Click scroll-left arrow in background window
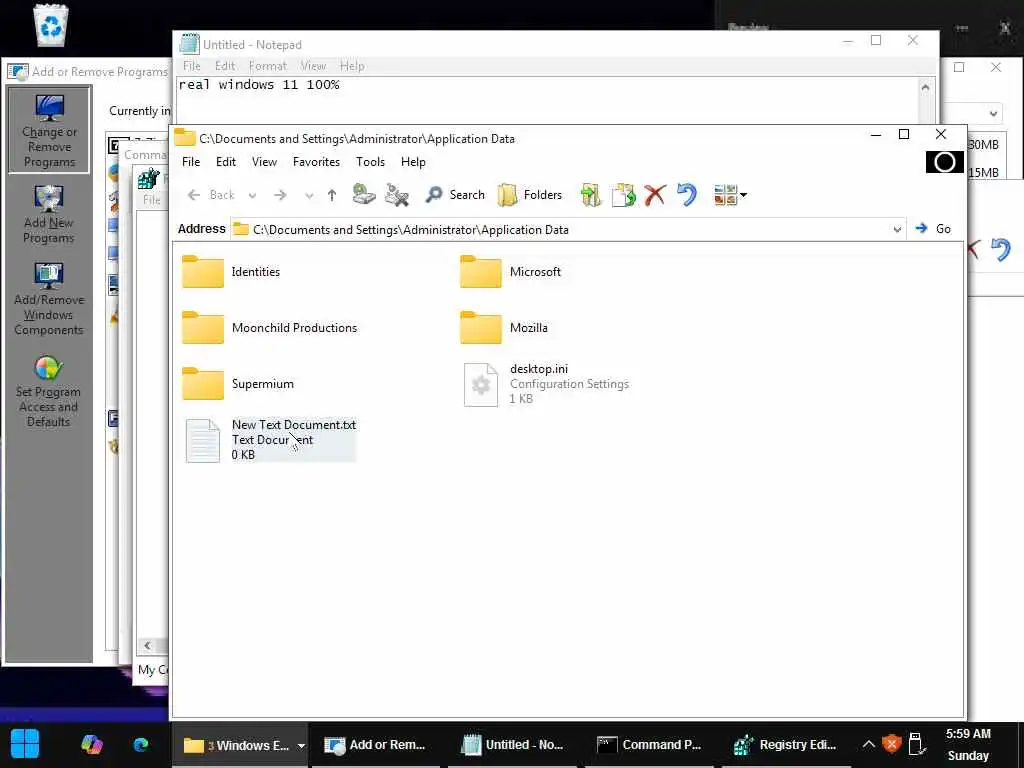This screenshot has height=768, width=1024. [x=148, y=645]
